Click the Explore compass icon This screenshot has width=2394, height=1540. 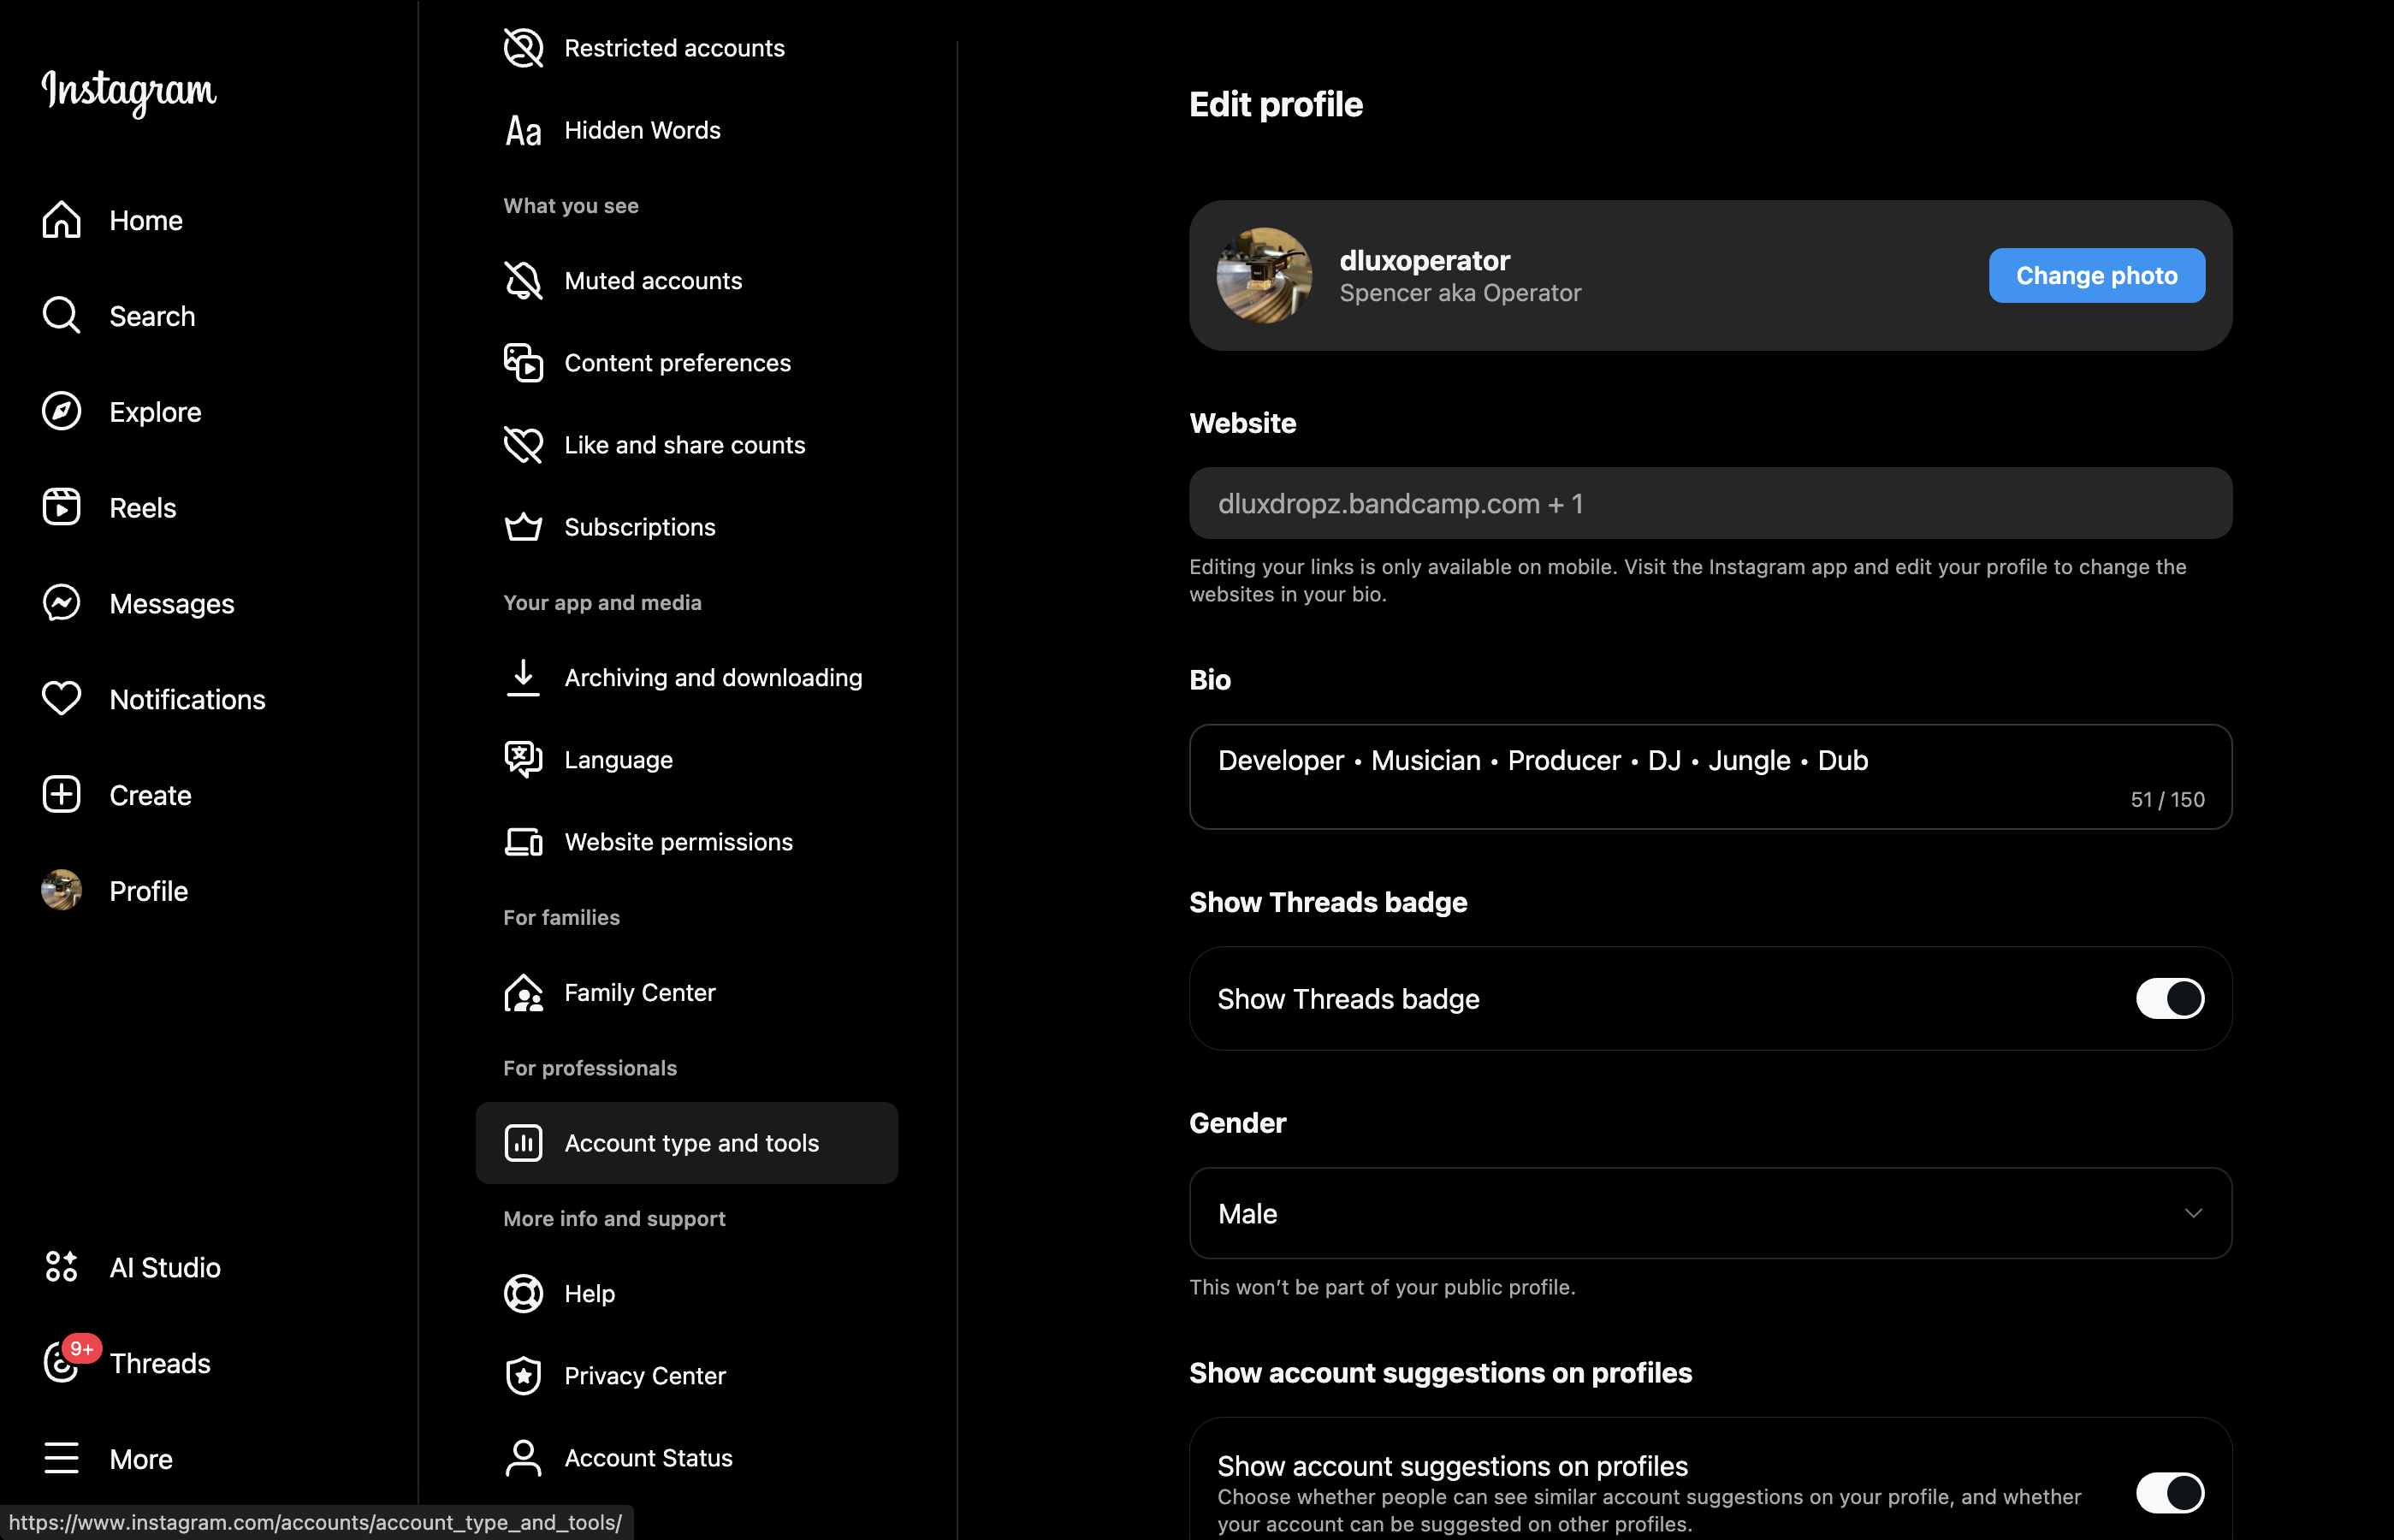[x=61, y=411]
